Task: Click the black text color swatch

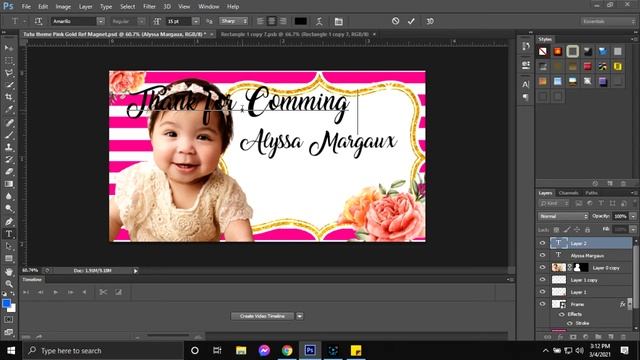Action: (x=300, y=21)
